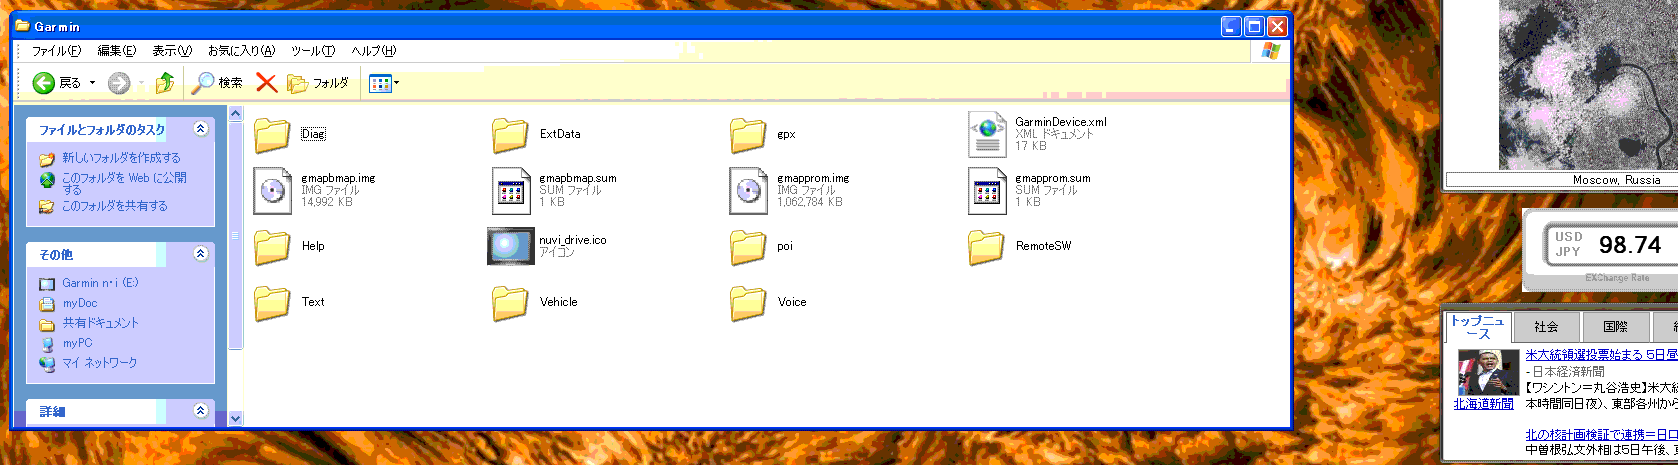Click task pane scrollbar down arrow
The image size is (1678, 465).
coord(236,419)
